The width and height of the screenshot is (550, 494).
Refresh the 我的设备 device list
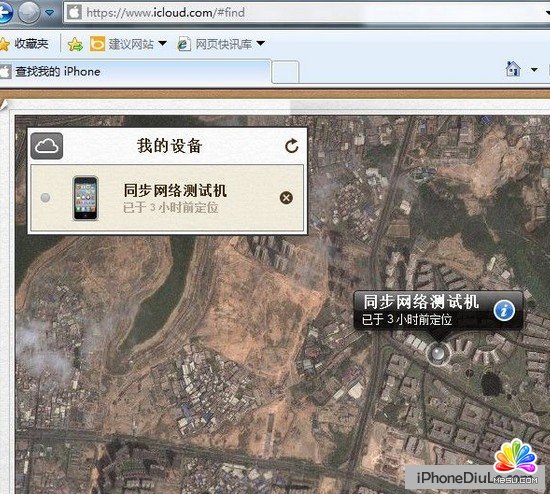291,146
